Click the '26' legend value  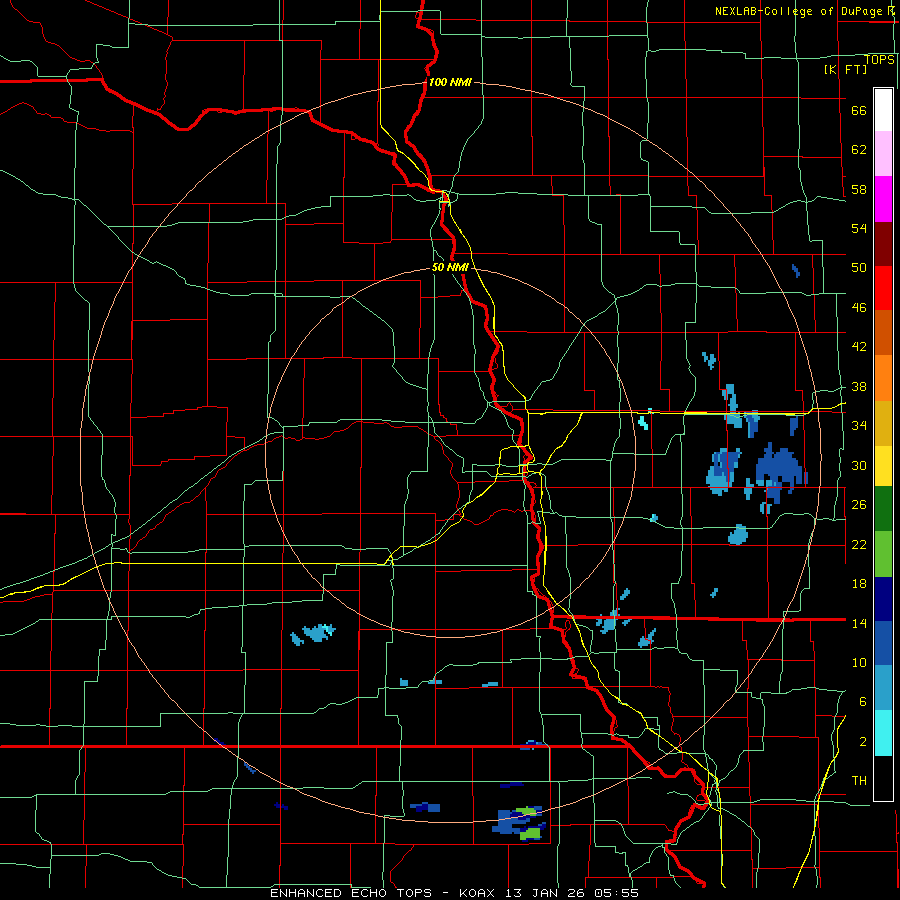click(859, 505)
